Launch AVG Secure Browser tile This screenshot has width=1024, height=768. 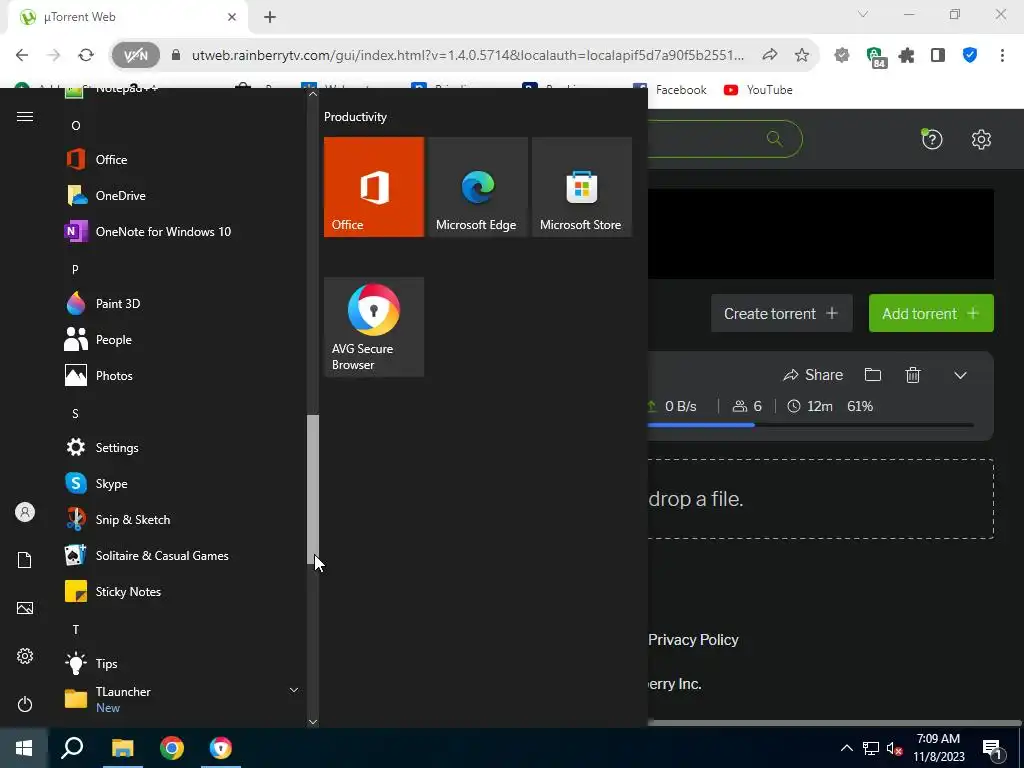(x=374, y=327)
